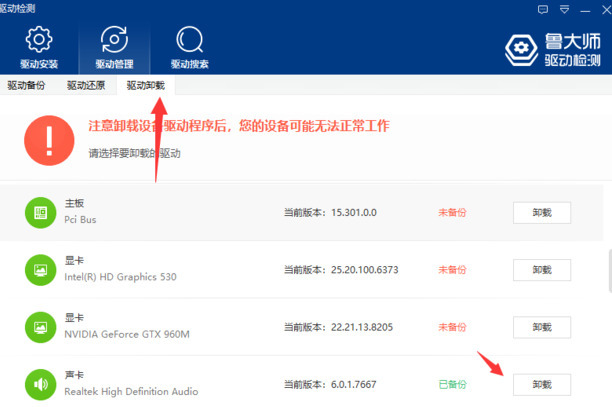Select the Intel(R) HD Graphics 530 name
Viewport: 612px width, 407px height.
120,277
